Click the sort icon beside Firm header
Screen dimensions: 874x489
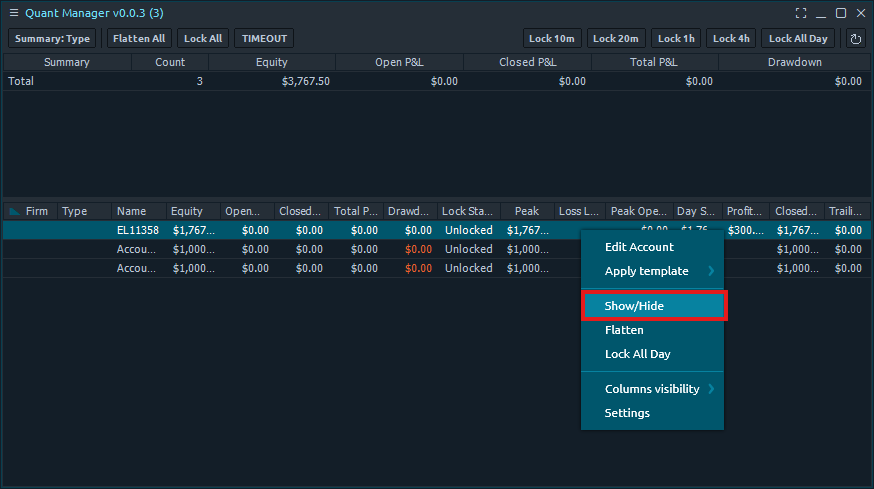[14, 212]
